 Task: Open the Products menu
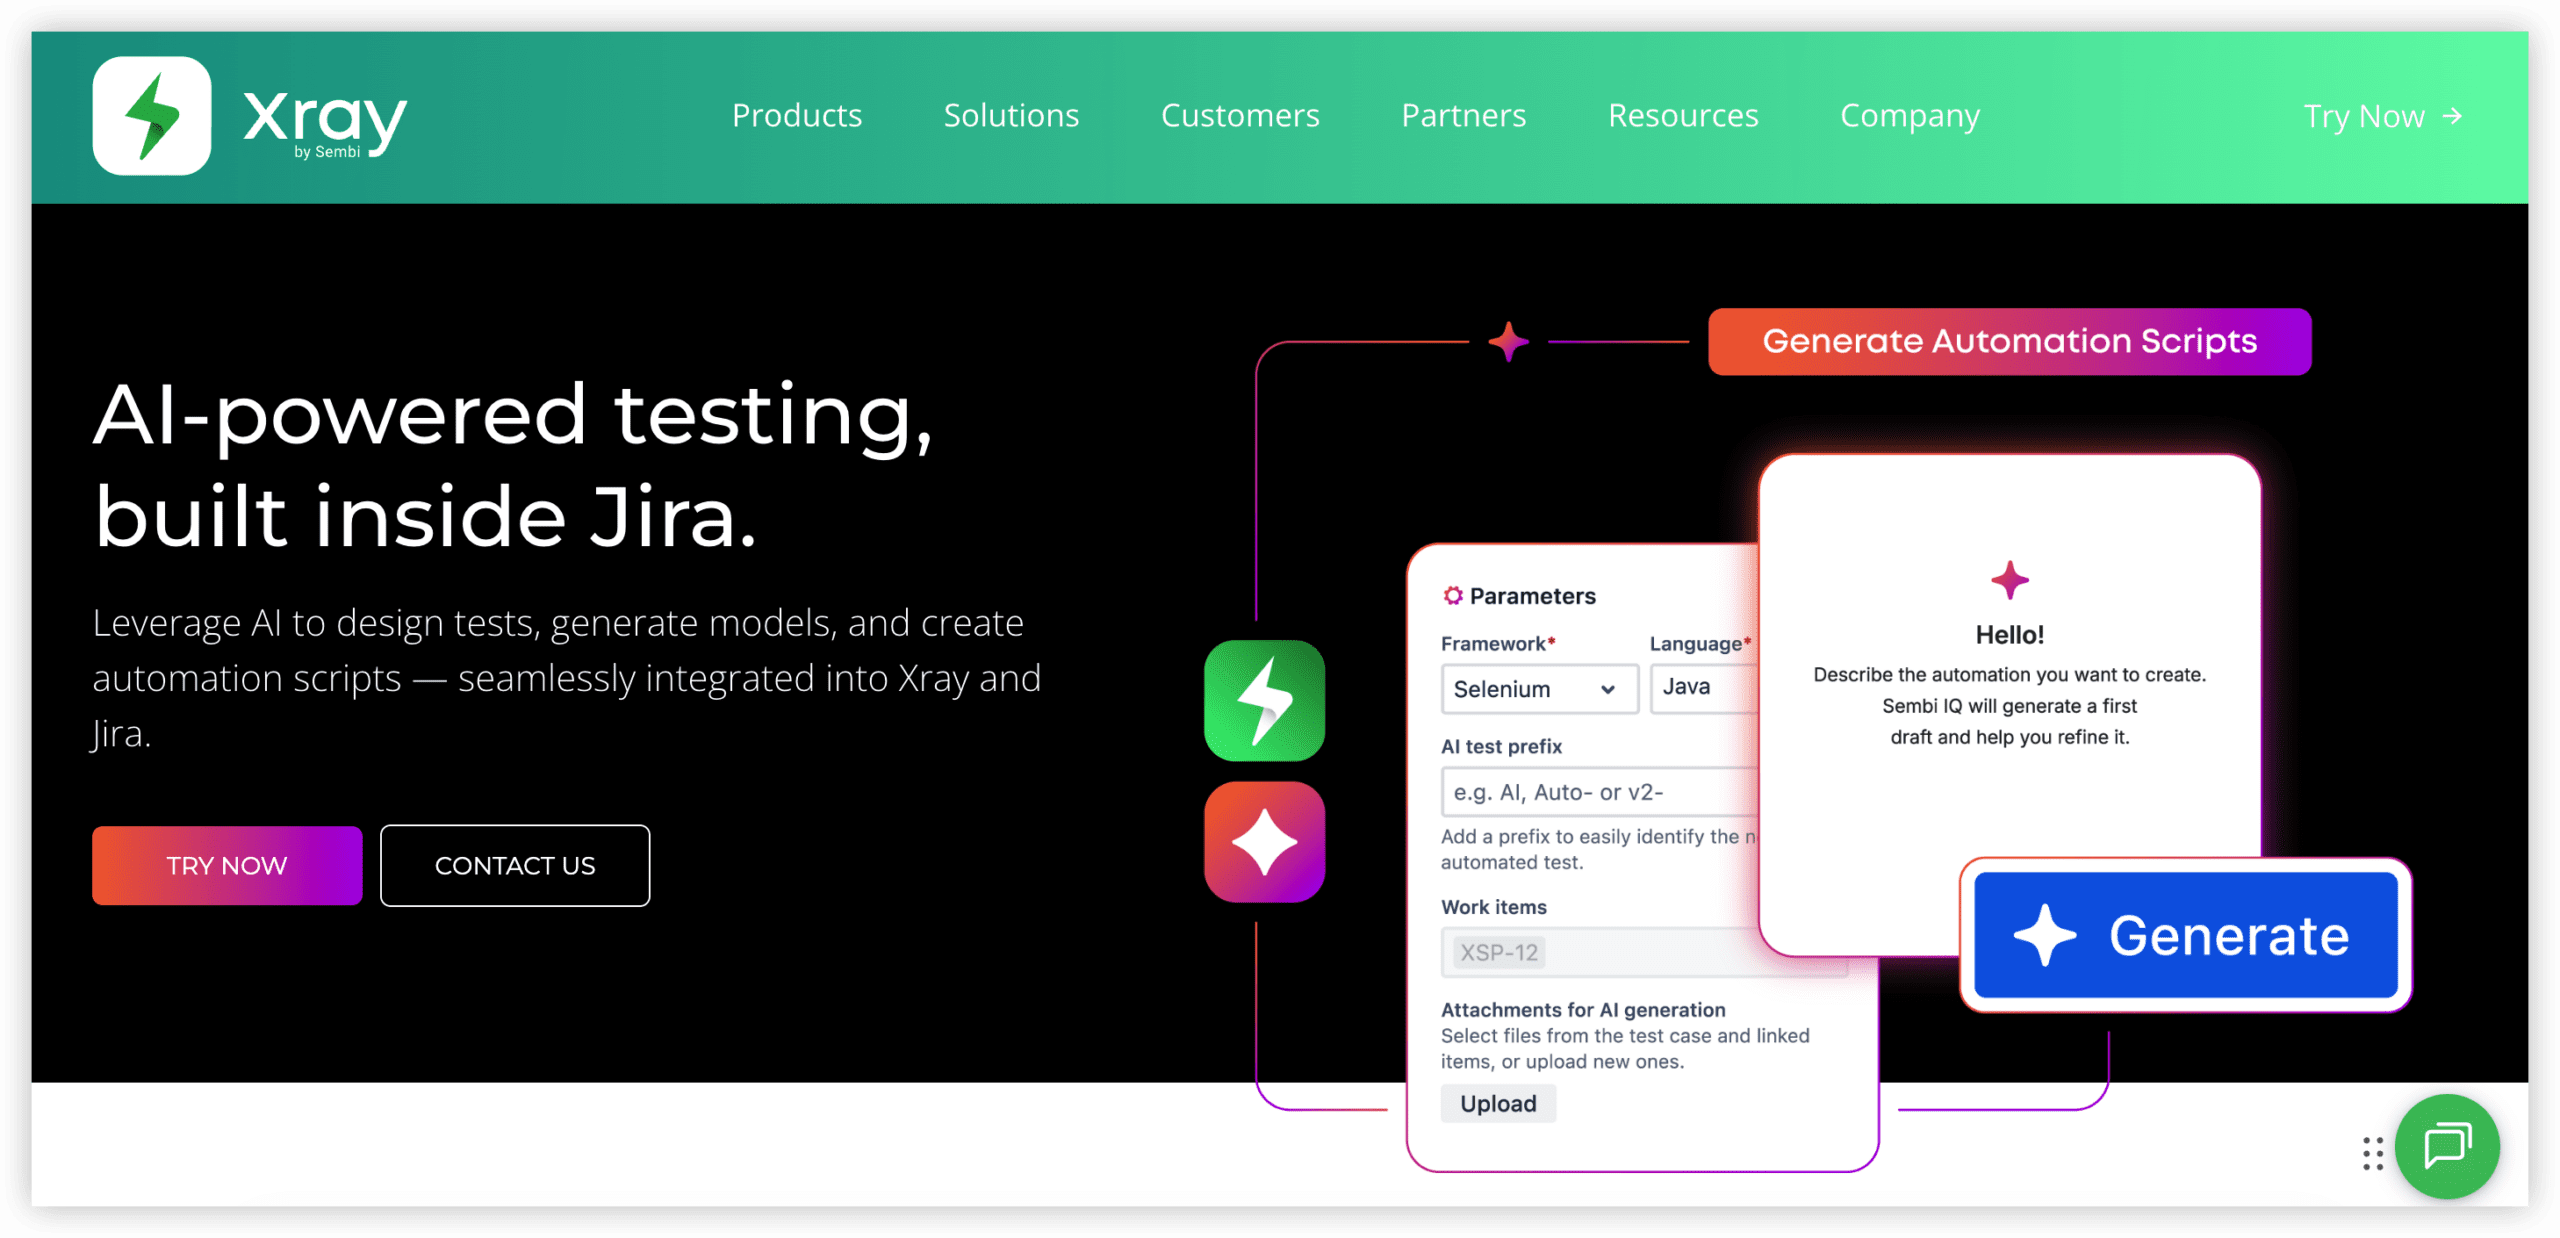[796, 116]
